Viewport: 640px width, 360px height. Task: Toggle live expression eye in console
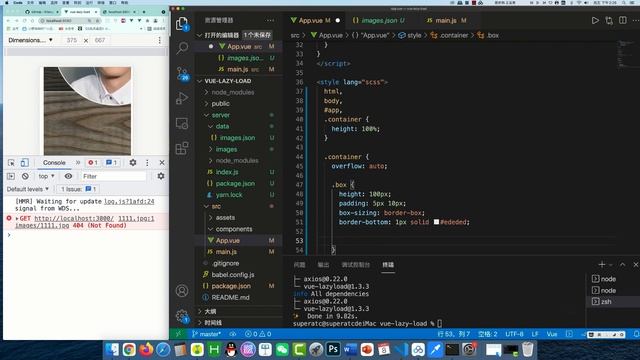coord(68,176)
